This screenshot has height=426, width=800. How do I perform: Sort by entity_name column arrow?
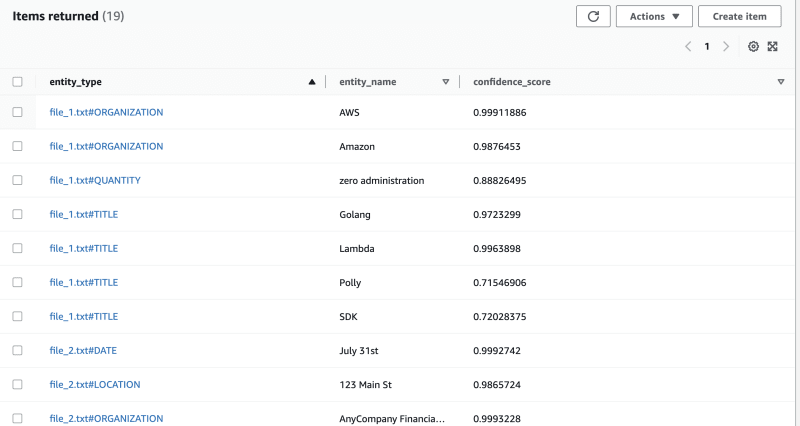(x=445, y=82)
